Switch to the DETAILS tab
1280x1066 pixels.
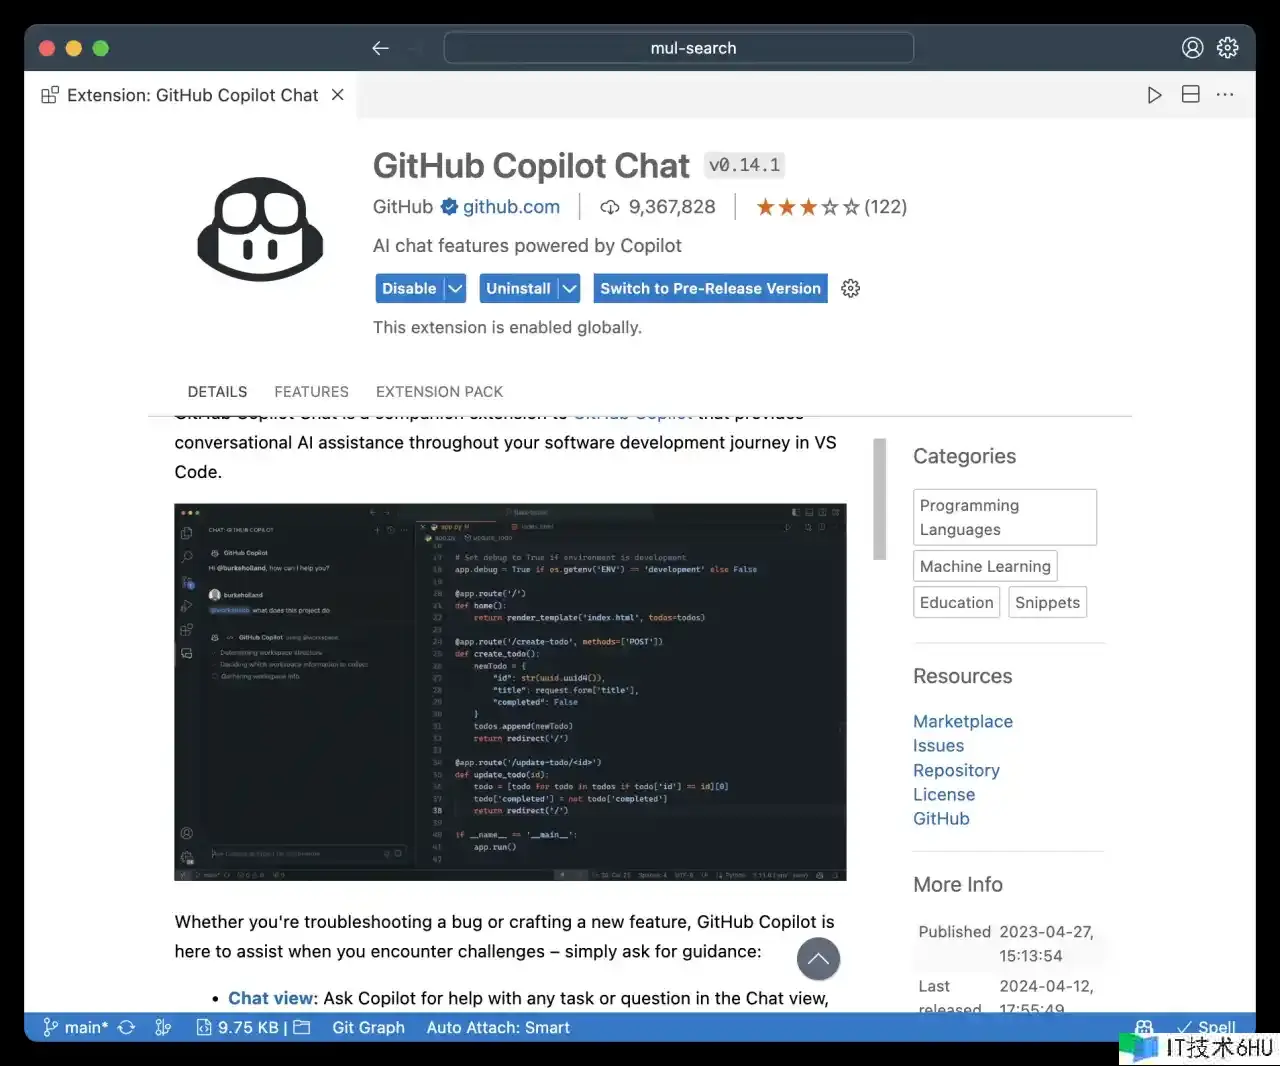pyautogui.click(x=217, y=392)
